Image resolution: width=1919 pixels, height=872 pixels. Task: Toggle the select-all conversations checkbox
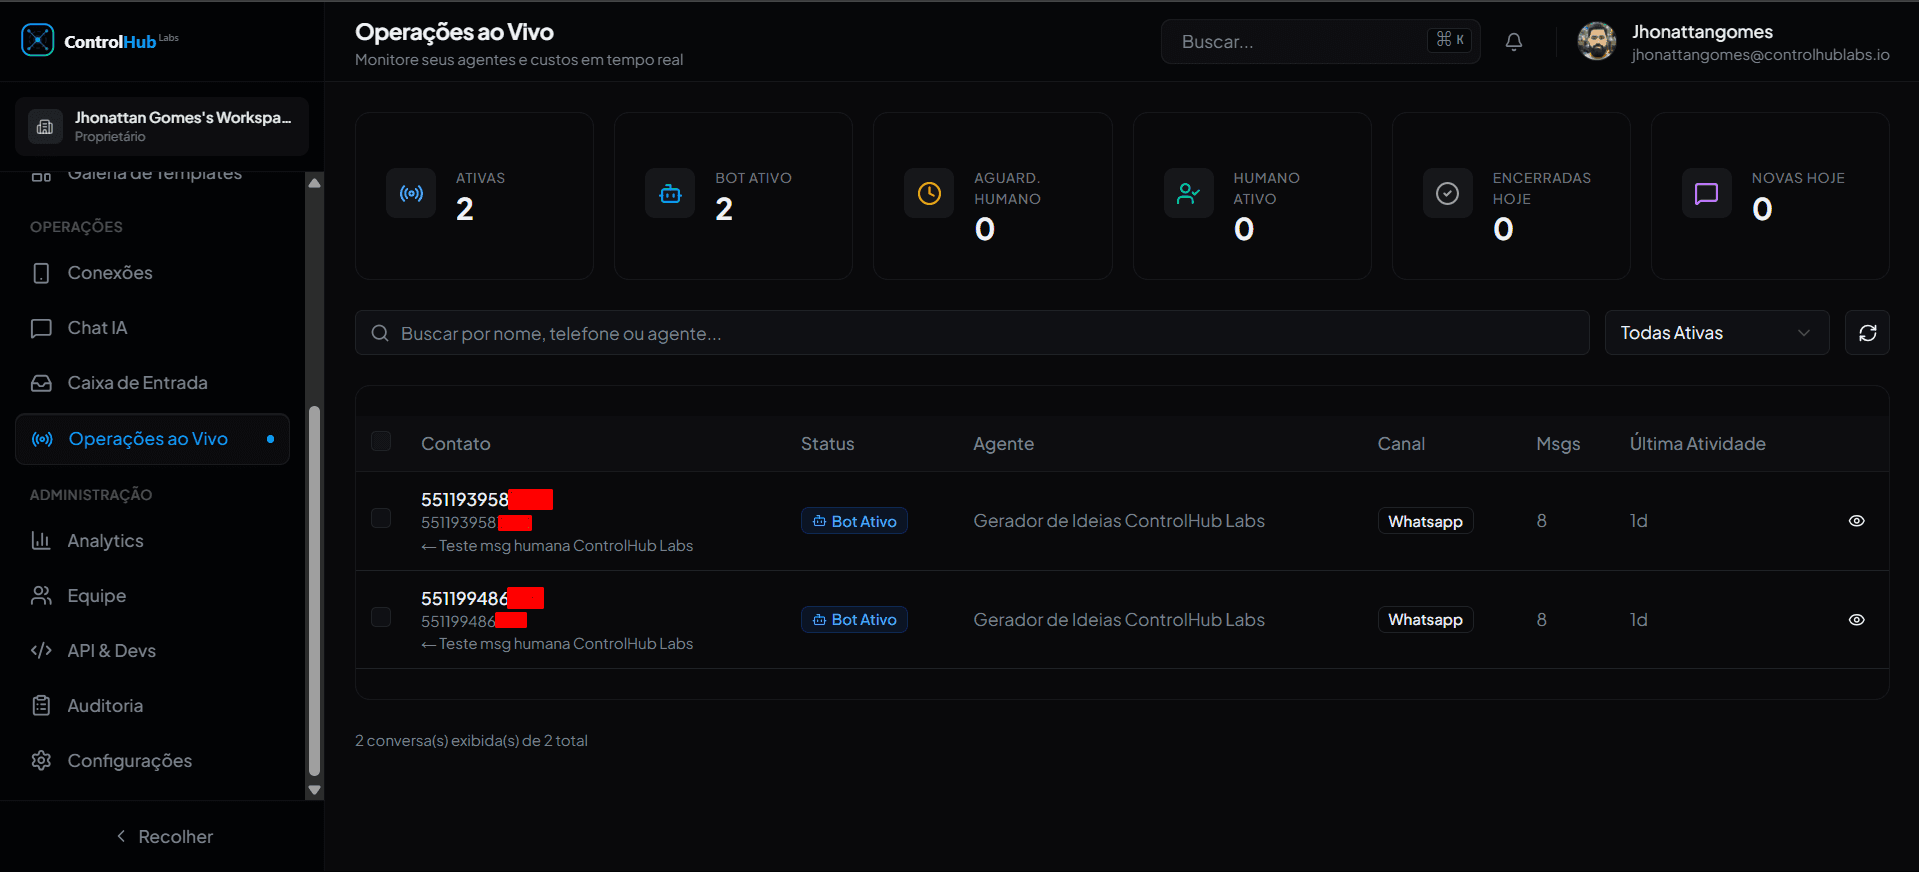tap(381, 441)
